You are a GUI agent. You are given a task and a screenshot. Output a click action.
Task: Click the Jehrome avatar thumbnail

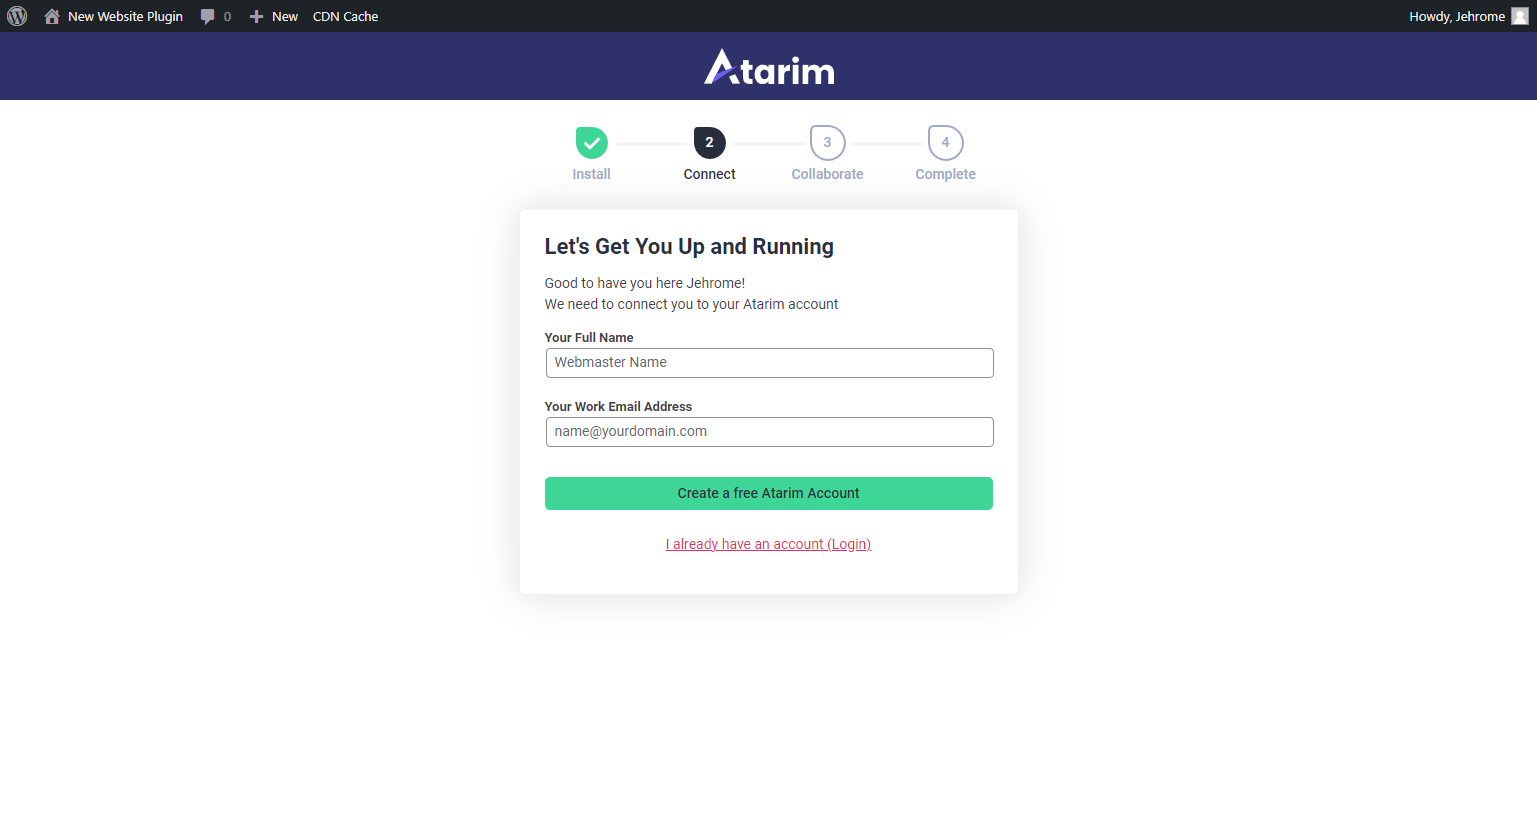[x=1520, y=16]
